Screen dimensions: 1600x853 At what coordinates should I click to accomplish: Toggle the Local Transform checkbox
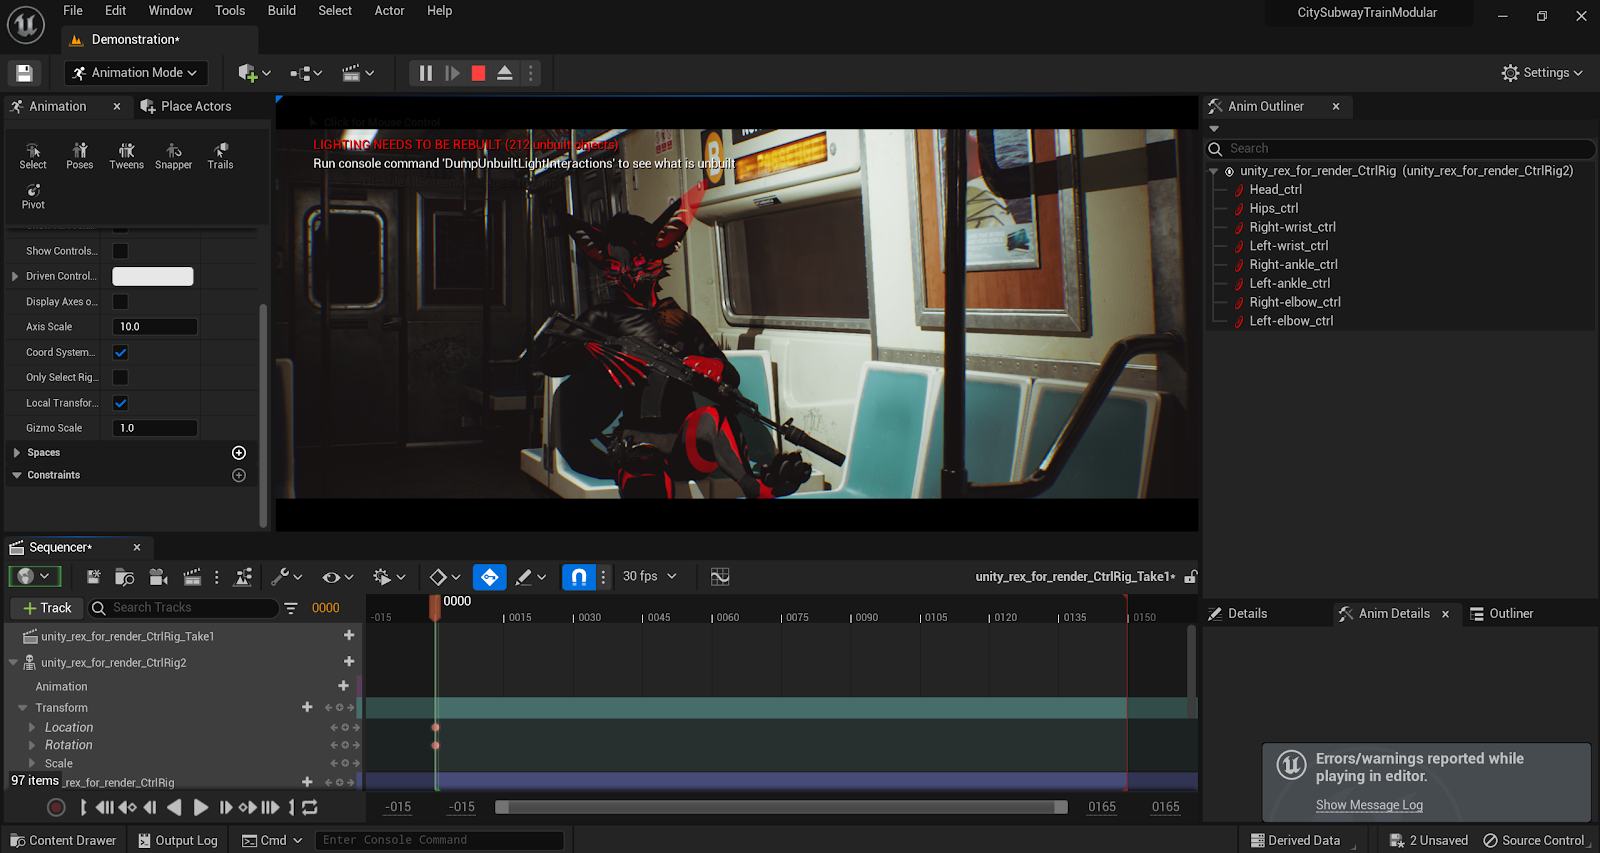coord(120,403)
